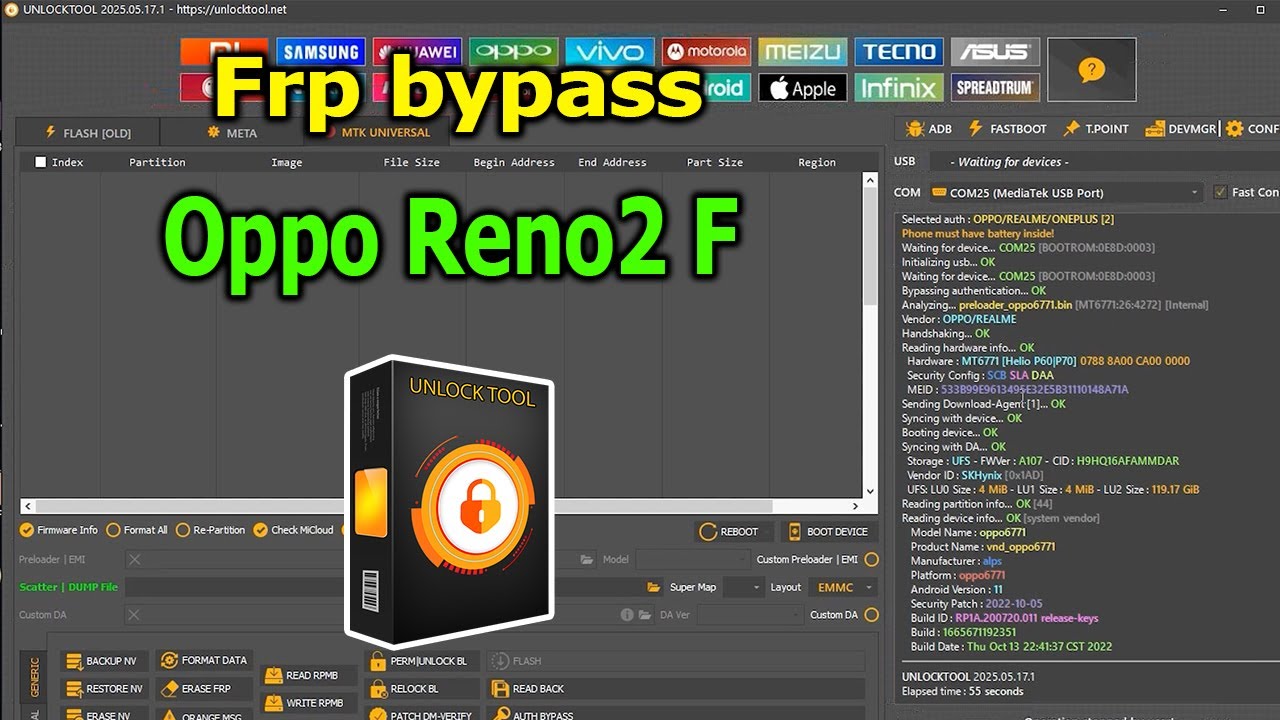Select the Tecno brand logo
This screenshot has height=720, width=1280.
point(899,52)
